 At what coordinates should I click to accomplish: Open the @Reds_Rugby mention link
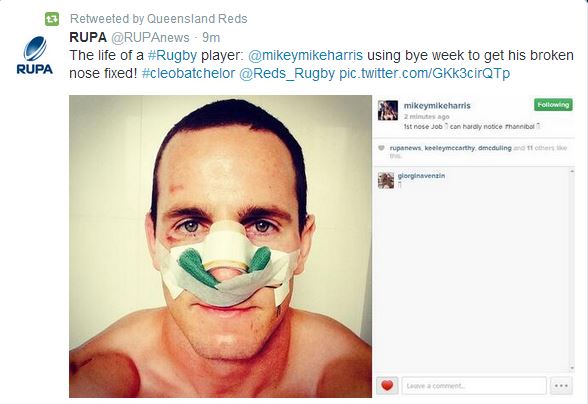pyautogui.click(x=286, y=74)
